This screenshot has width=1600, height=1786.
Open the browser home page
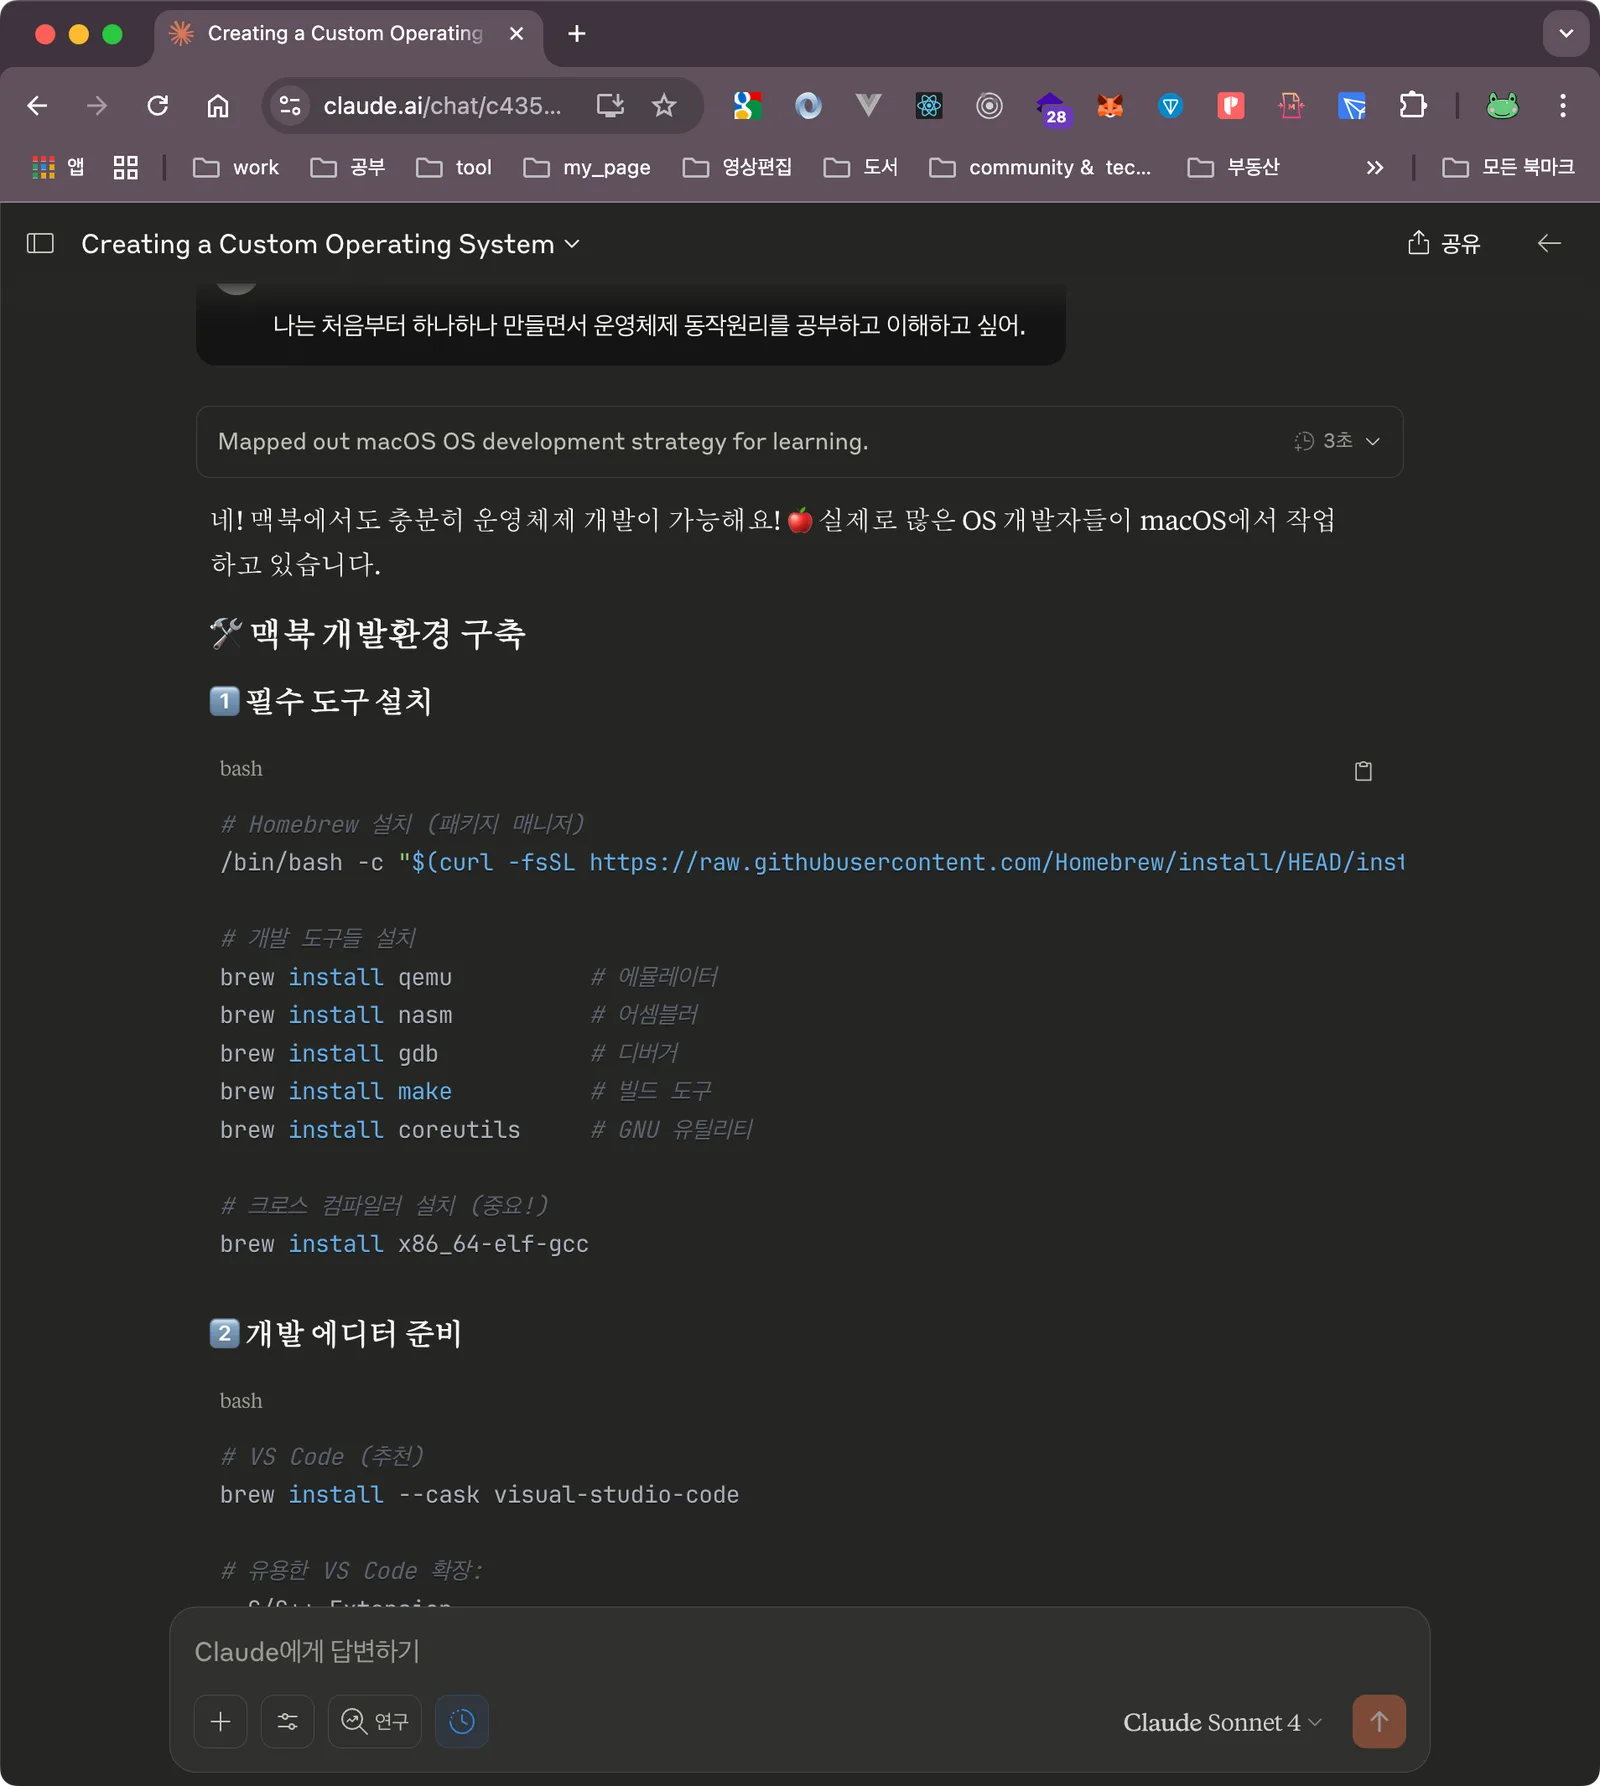218,106
